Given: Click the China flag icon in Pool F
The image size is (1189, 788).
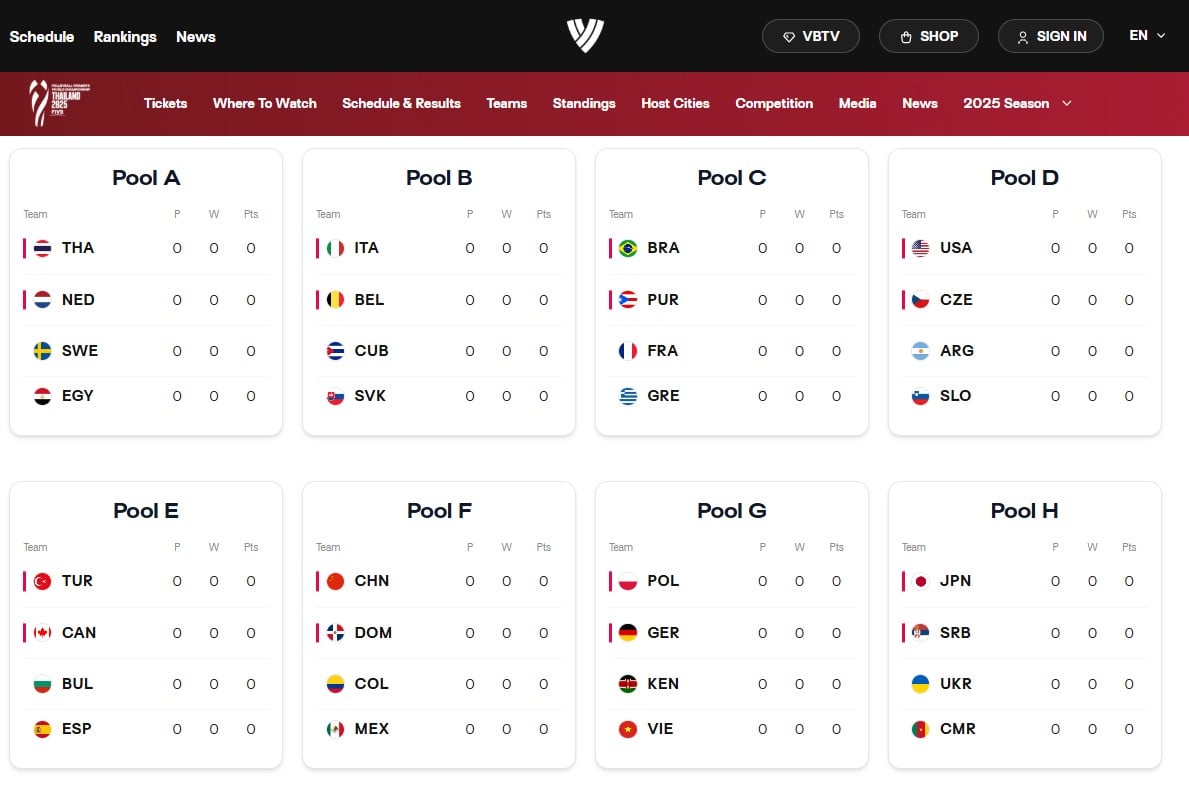Looking at the screenshot, I should click(x=335, y=581).
